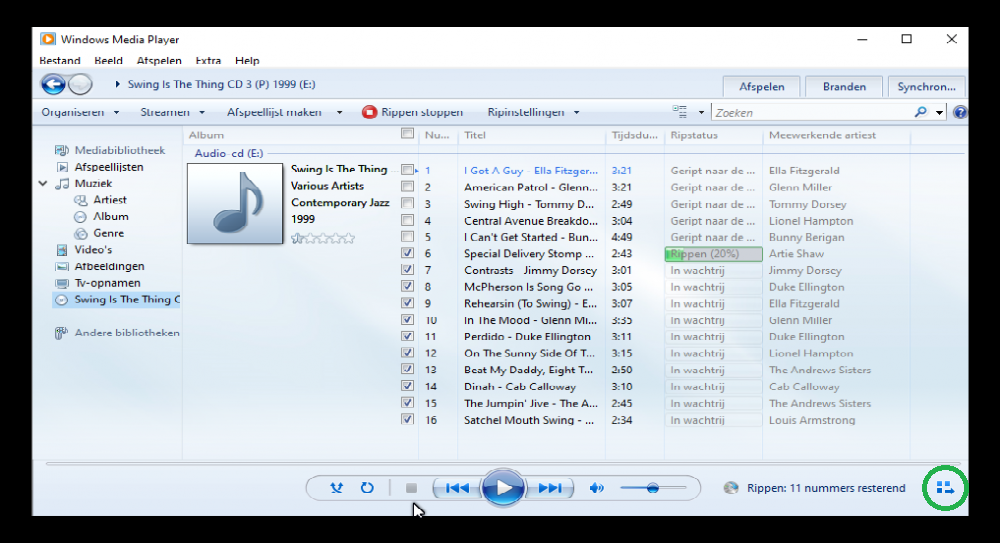Image resolution: width=1000 pixels, height=543 pixels.
Task: Click the blue Back navigation arrow
Action: pos(54,84)
